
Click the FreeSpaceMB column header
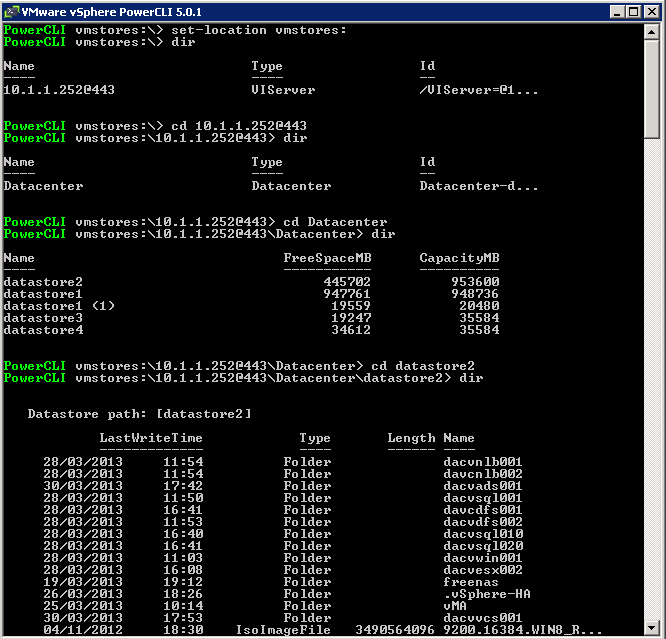click(x=327, y=258)
